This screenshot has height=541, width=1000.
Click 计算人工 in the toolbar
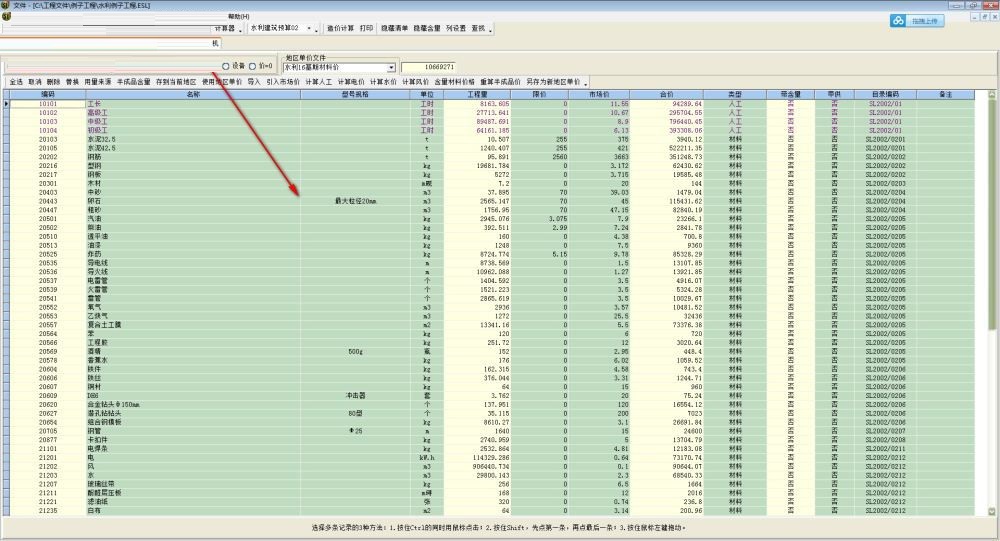(319, 82)
